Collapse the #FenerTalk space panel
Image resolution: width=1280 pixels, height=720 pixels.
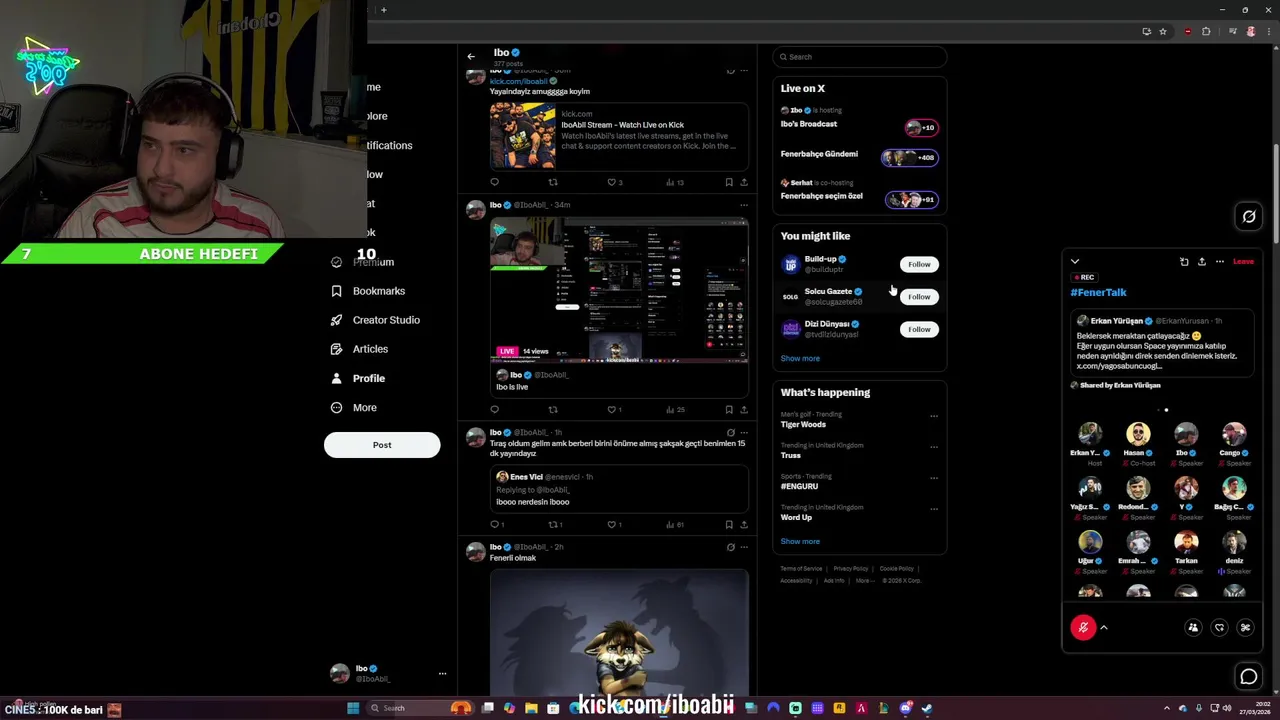tap(1075, 261)
